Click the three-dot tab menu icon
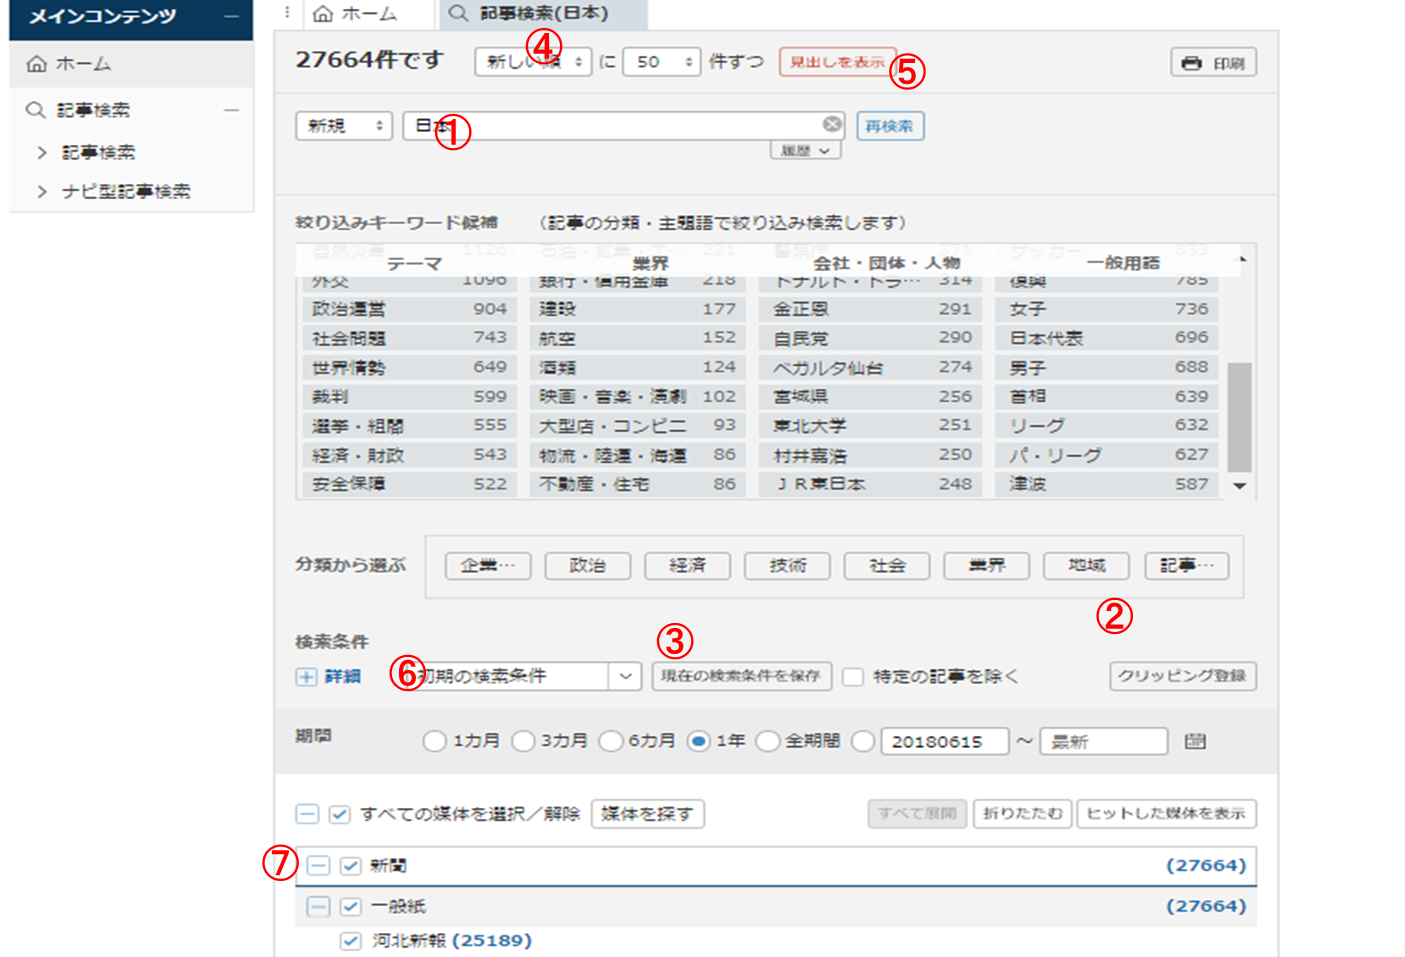The width and height of the screenshot is (1405, 957). pyautogui.click(x=287, y=13)
